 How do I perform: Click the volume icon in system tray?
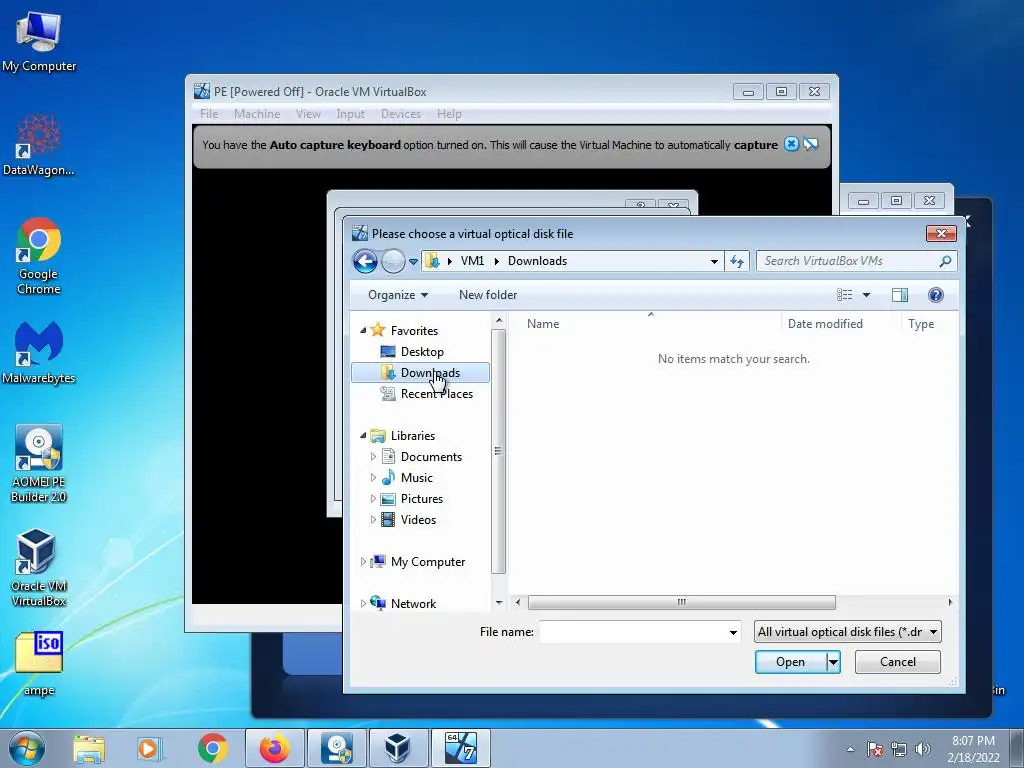pyautogui.click(x=923, y=749)
